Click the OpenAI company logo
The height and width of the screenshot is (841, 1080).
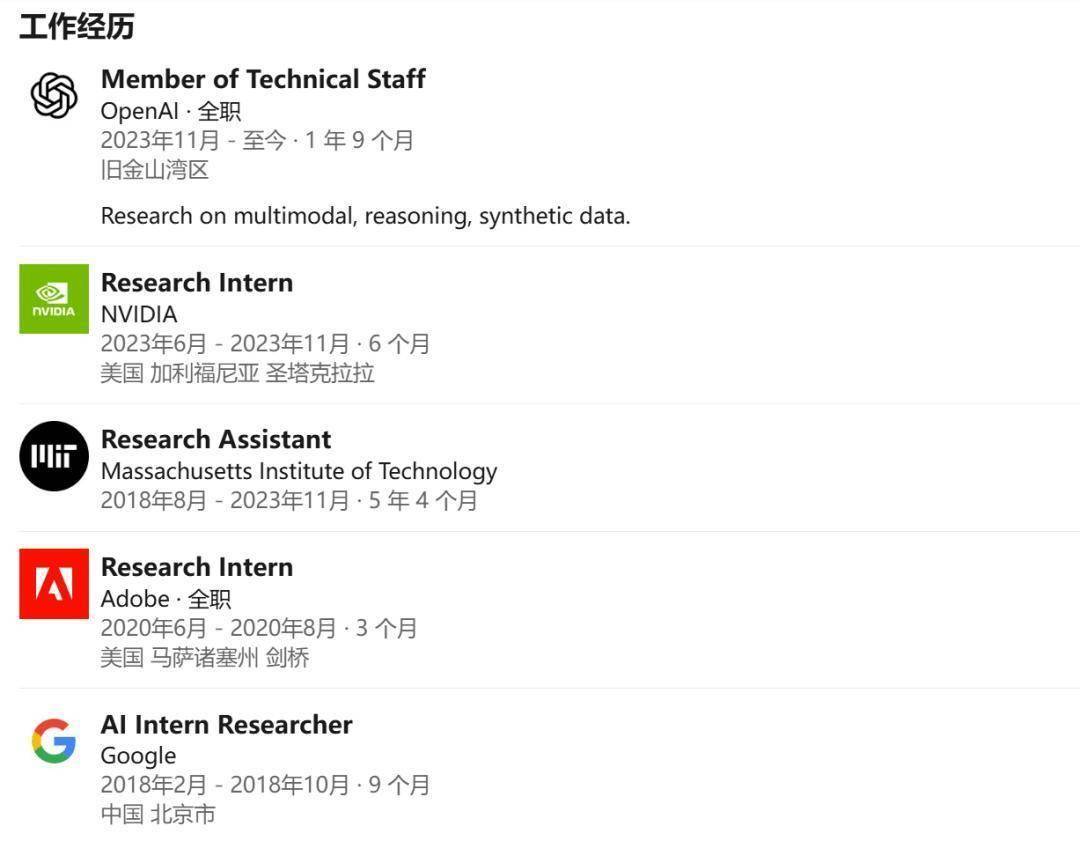[x=54, y=96]
